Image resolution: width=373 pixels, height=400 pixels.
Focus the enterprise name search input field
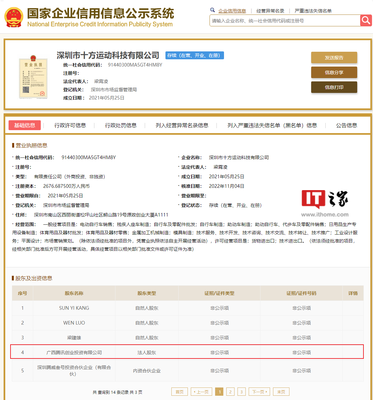pyautogui.click(x=285, y=21)
